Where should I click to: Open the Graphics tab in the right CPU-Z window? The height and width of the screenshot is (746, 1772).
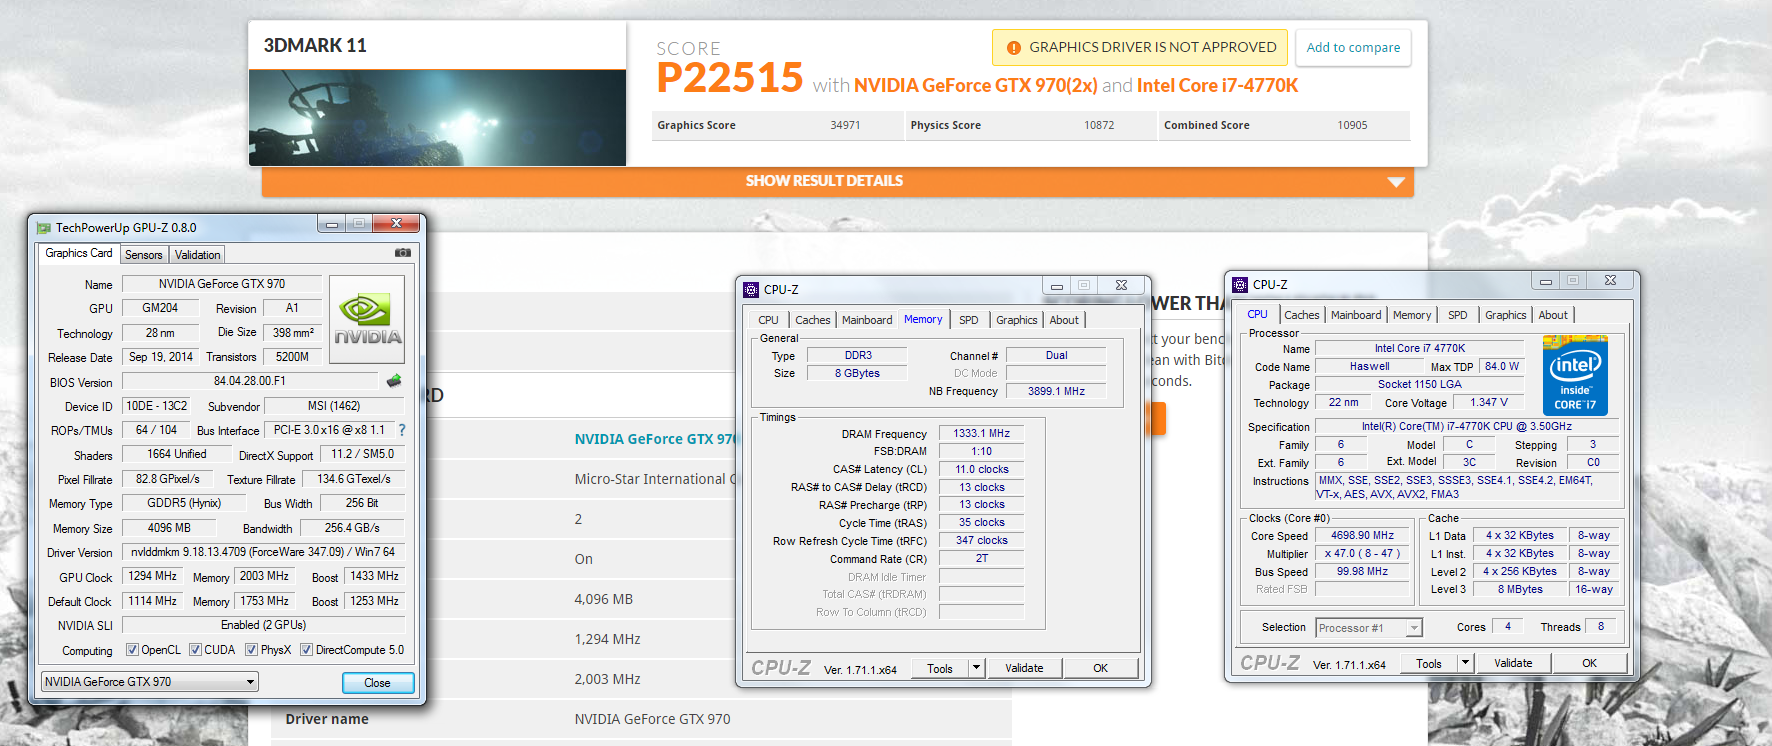1506,315
